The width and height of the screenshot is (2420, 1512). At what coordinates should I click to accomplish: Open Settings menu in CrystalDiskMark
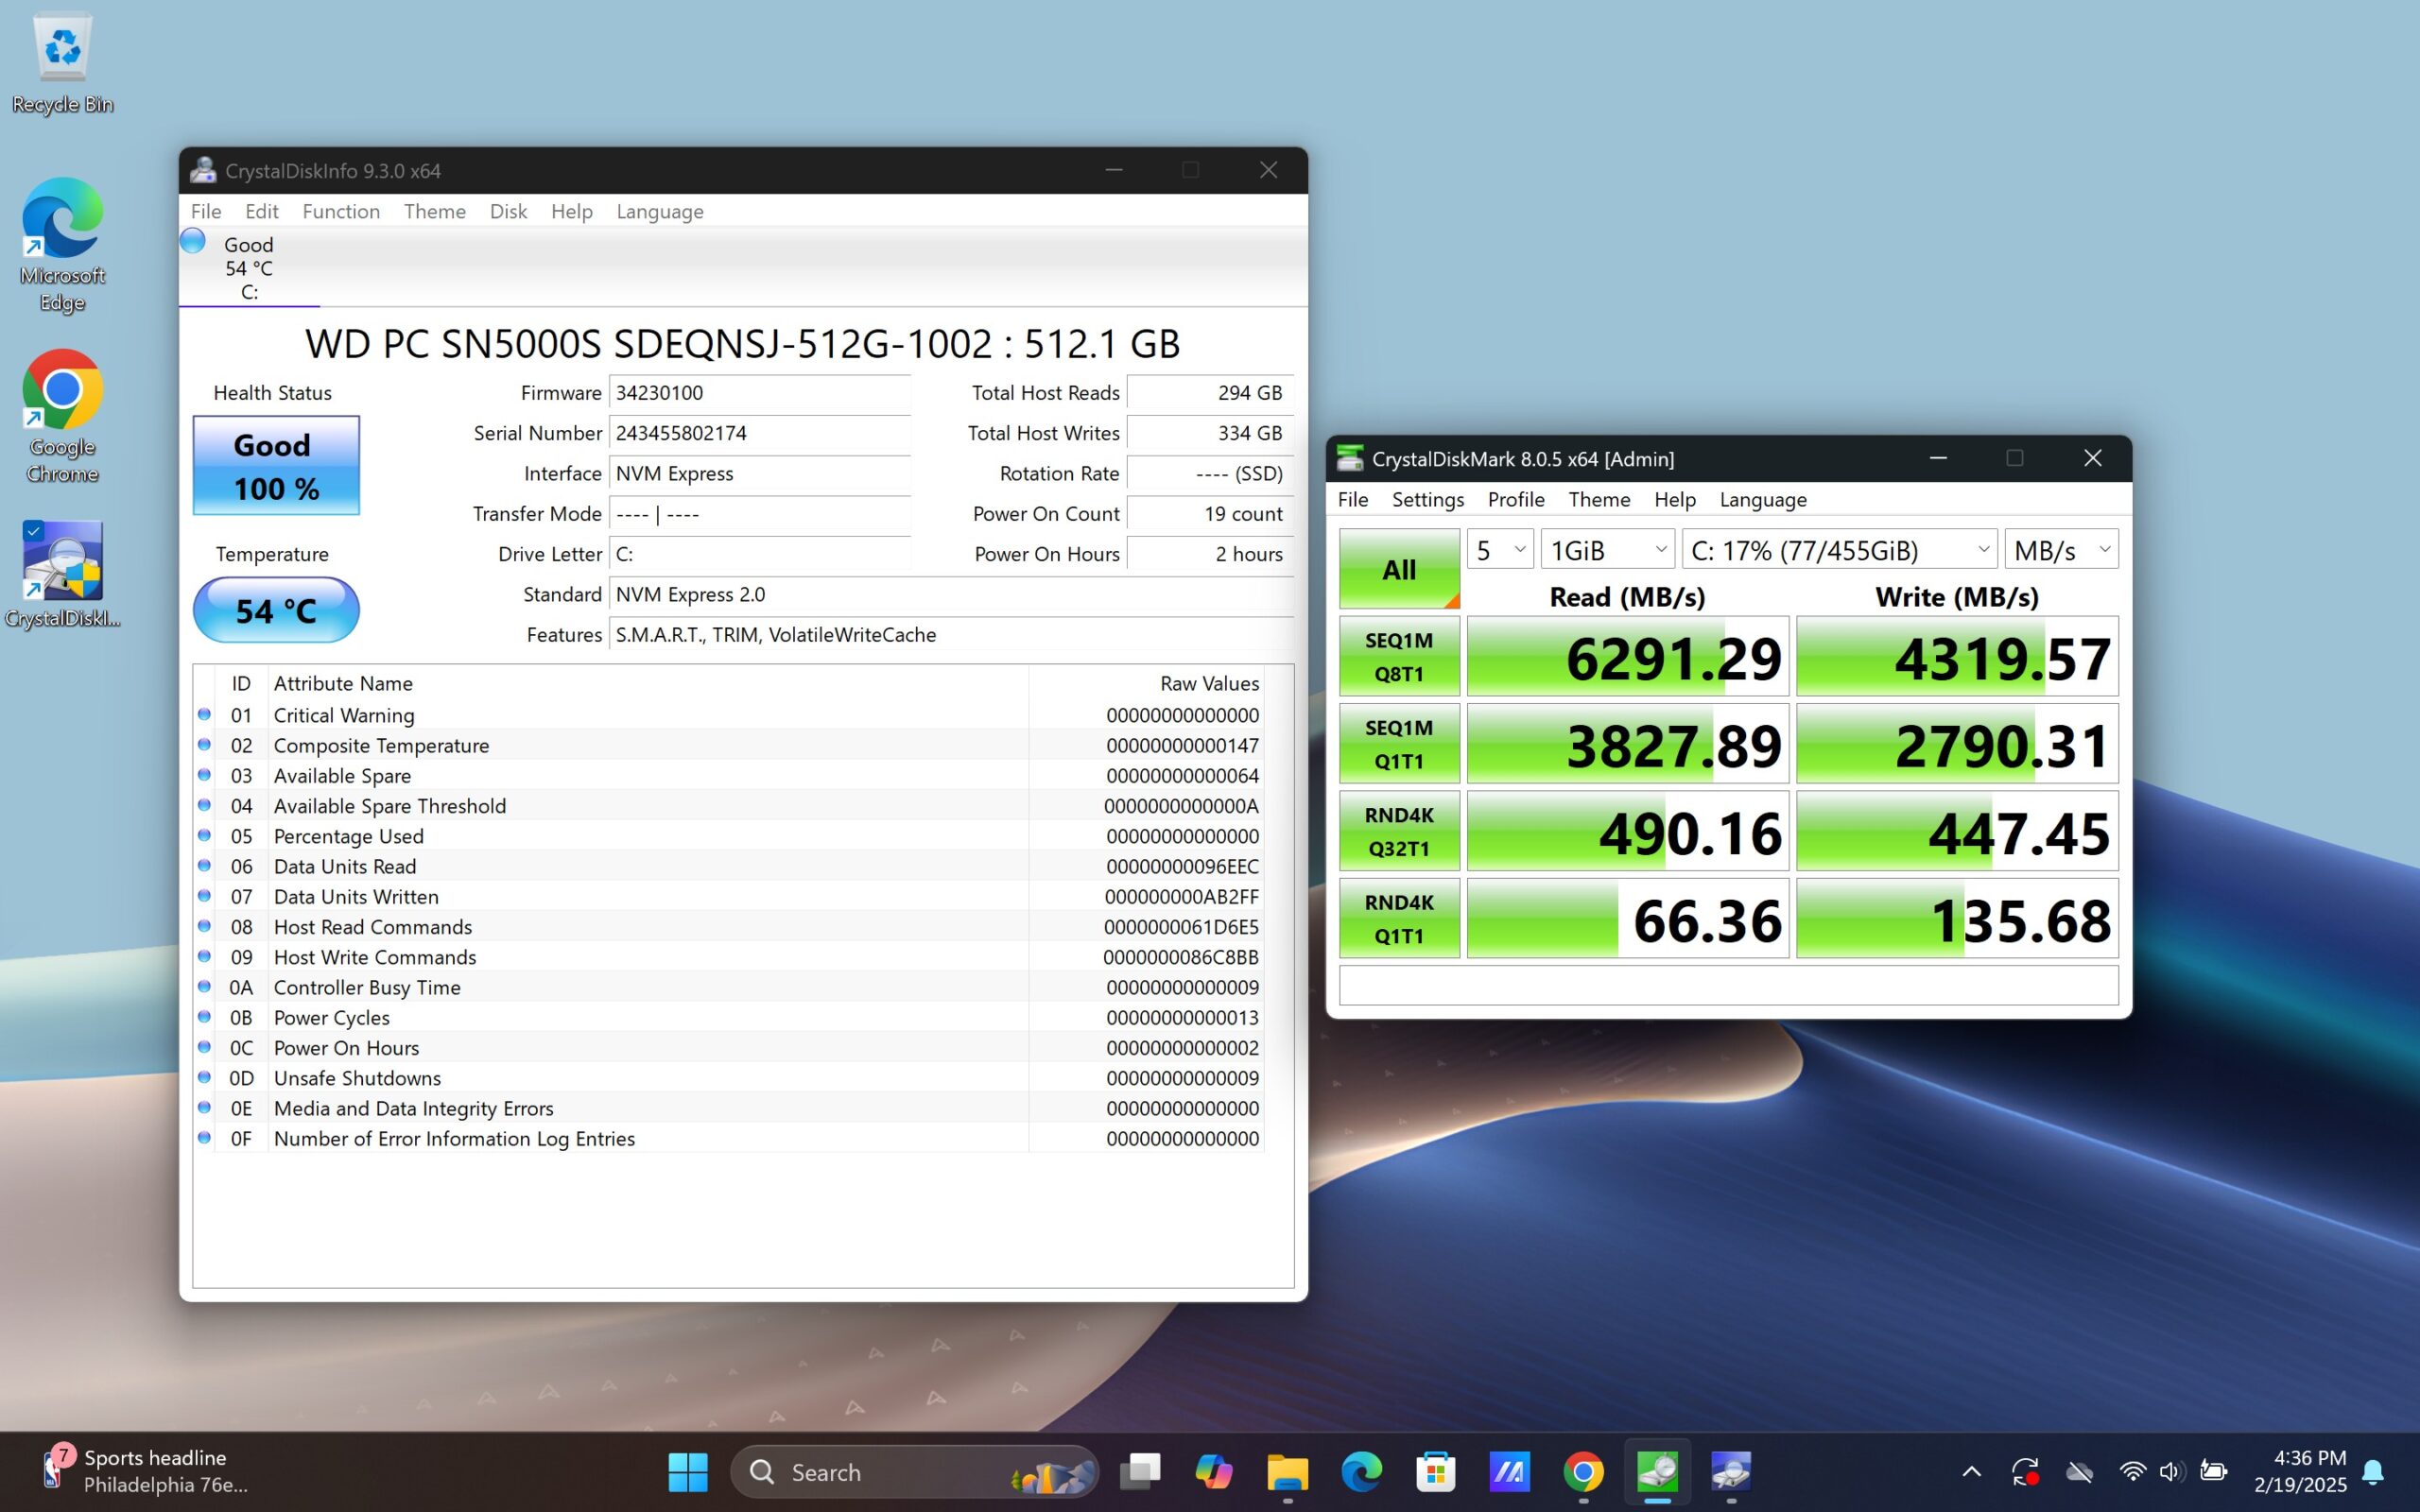(x=1427, y=499)
